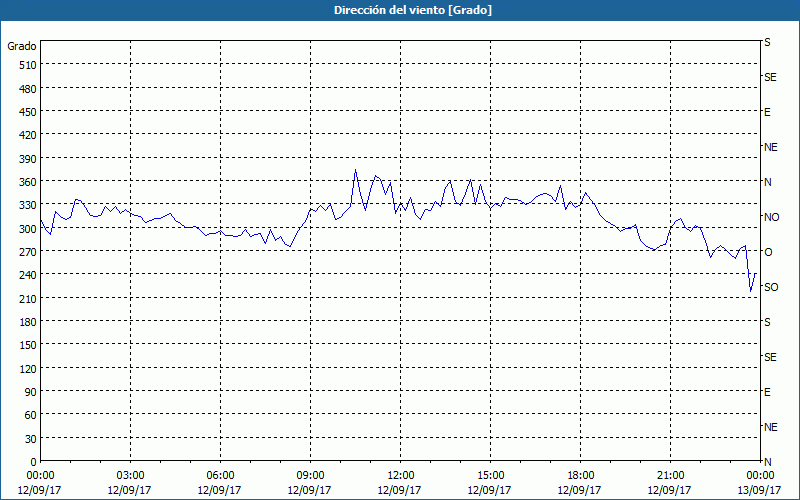
Task: Click the 15:00 time label on the x-axis
Action: pyautogui.click(x=490, y=475)
